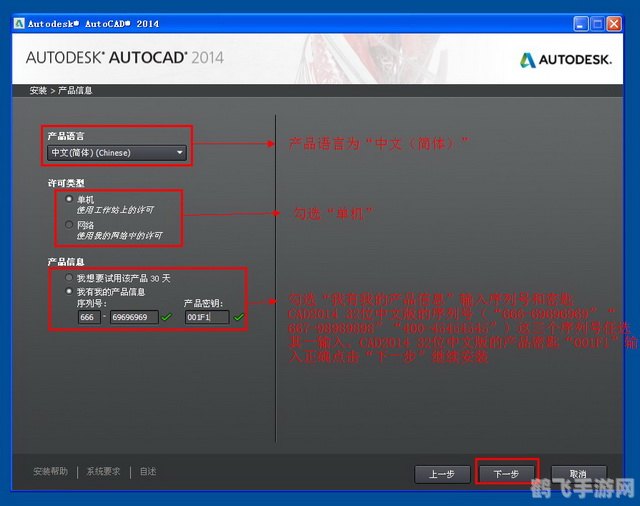Click the serial number field 69696969
640x506 pixels.
134,317
